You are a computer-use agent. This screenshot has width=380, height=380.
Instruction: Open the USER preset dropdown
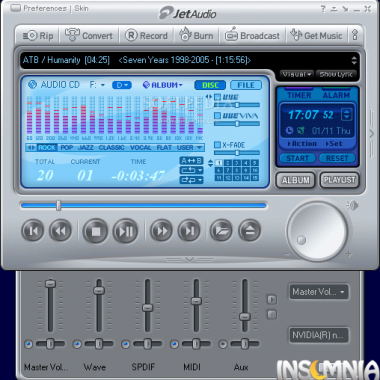point(190,147)
